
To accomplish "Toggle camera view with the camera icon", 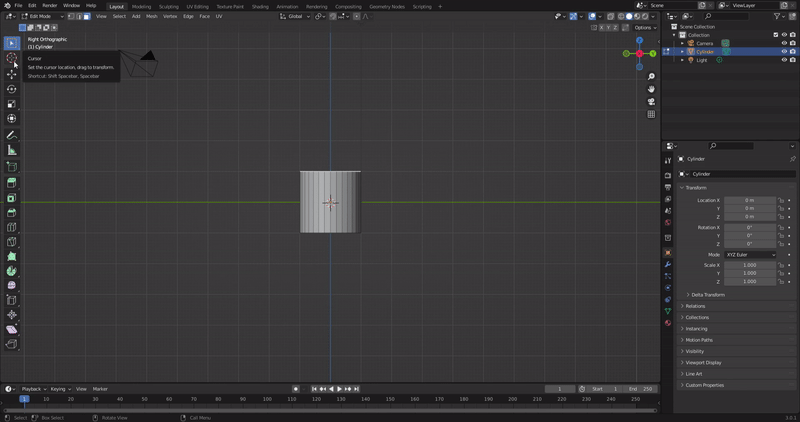I will tap(651, 102).
